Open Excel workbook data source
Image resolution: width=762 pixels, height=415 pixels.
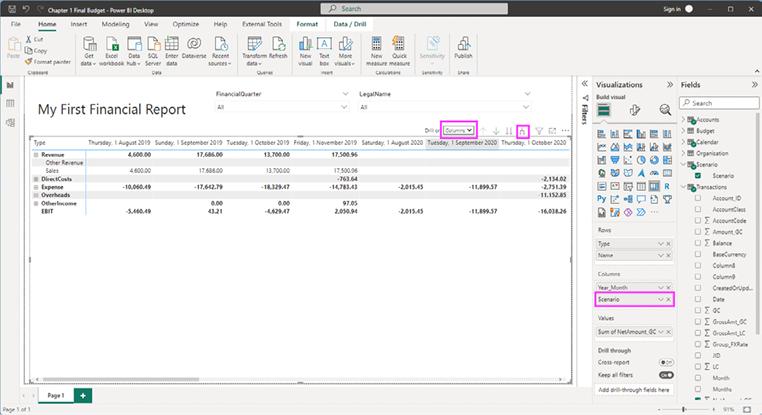pos(112,44)
